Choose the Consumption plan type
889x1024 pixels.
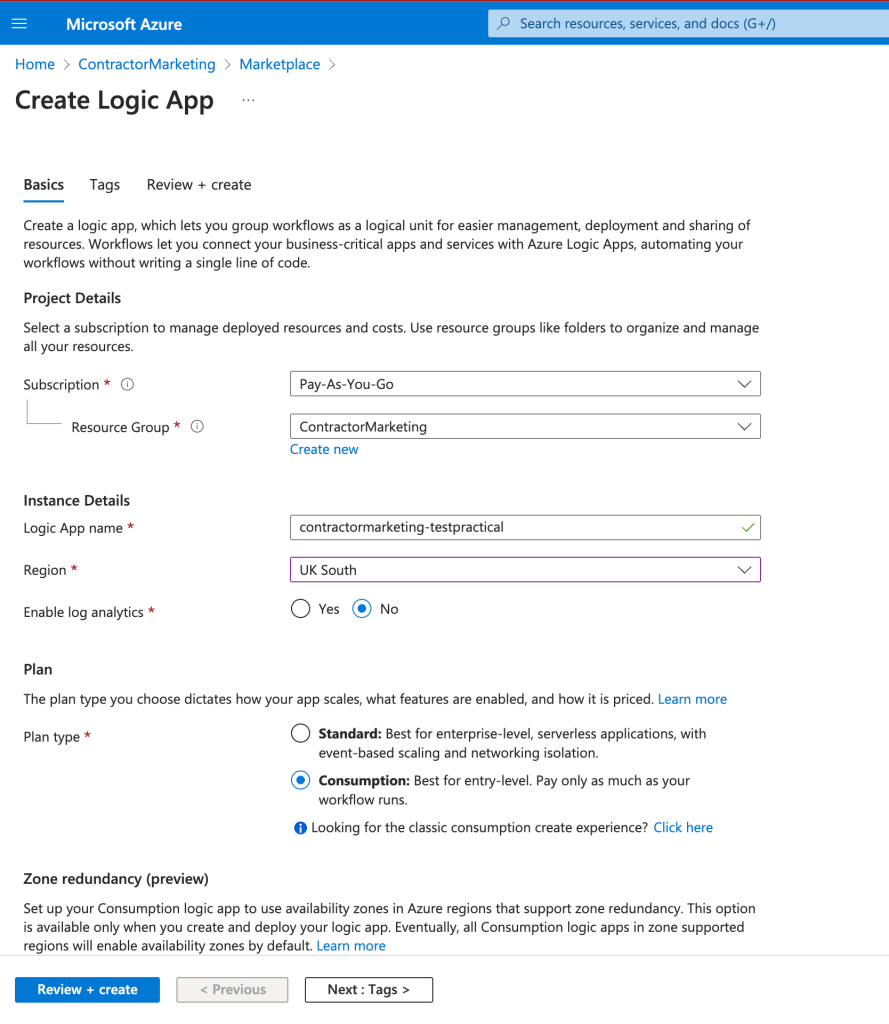coord(300,780)
